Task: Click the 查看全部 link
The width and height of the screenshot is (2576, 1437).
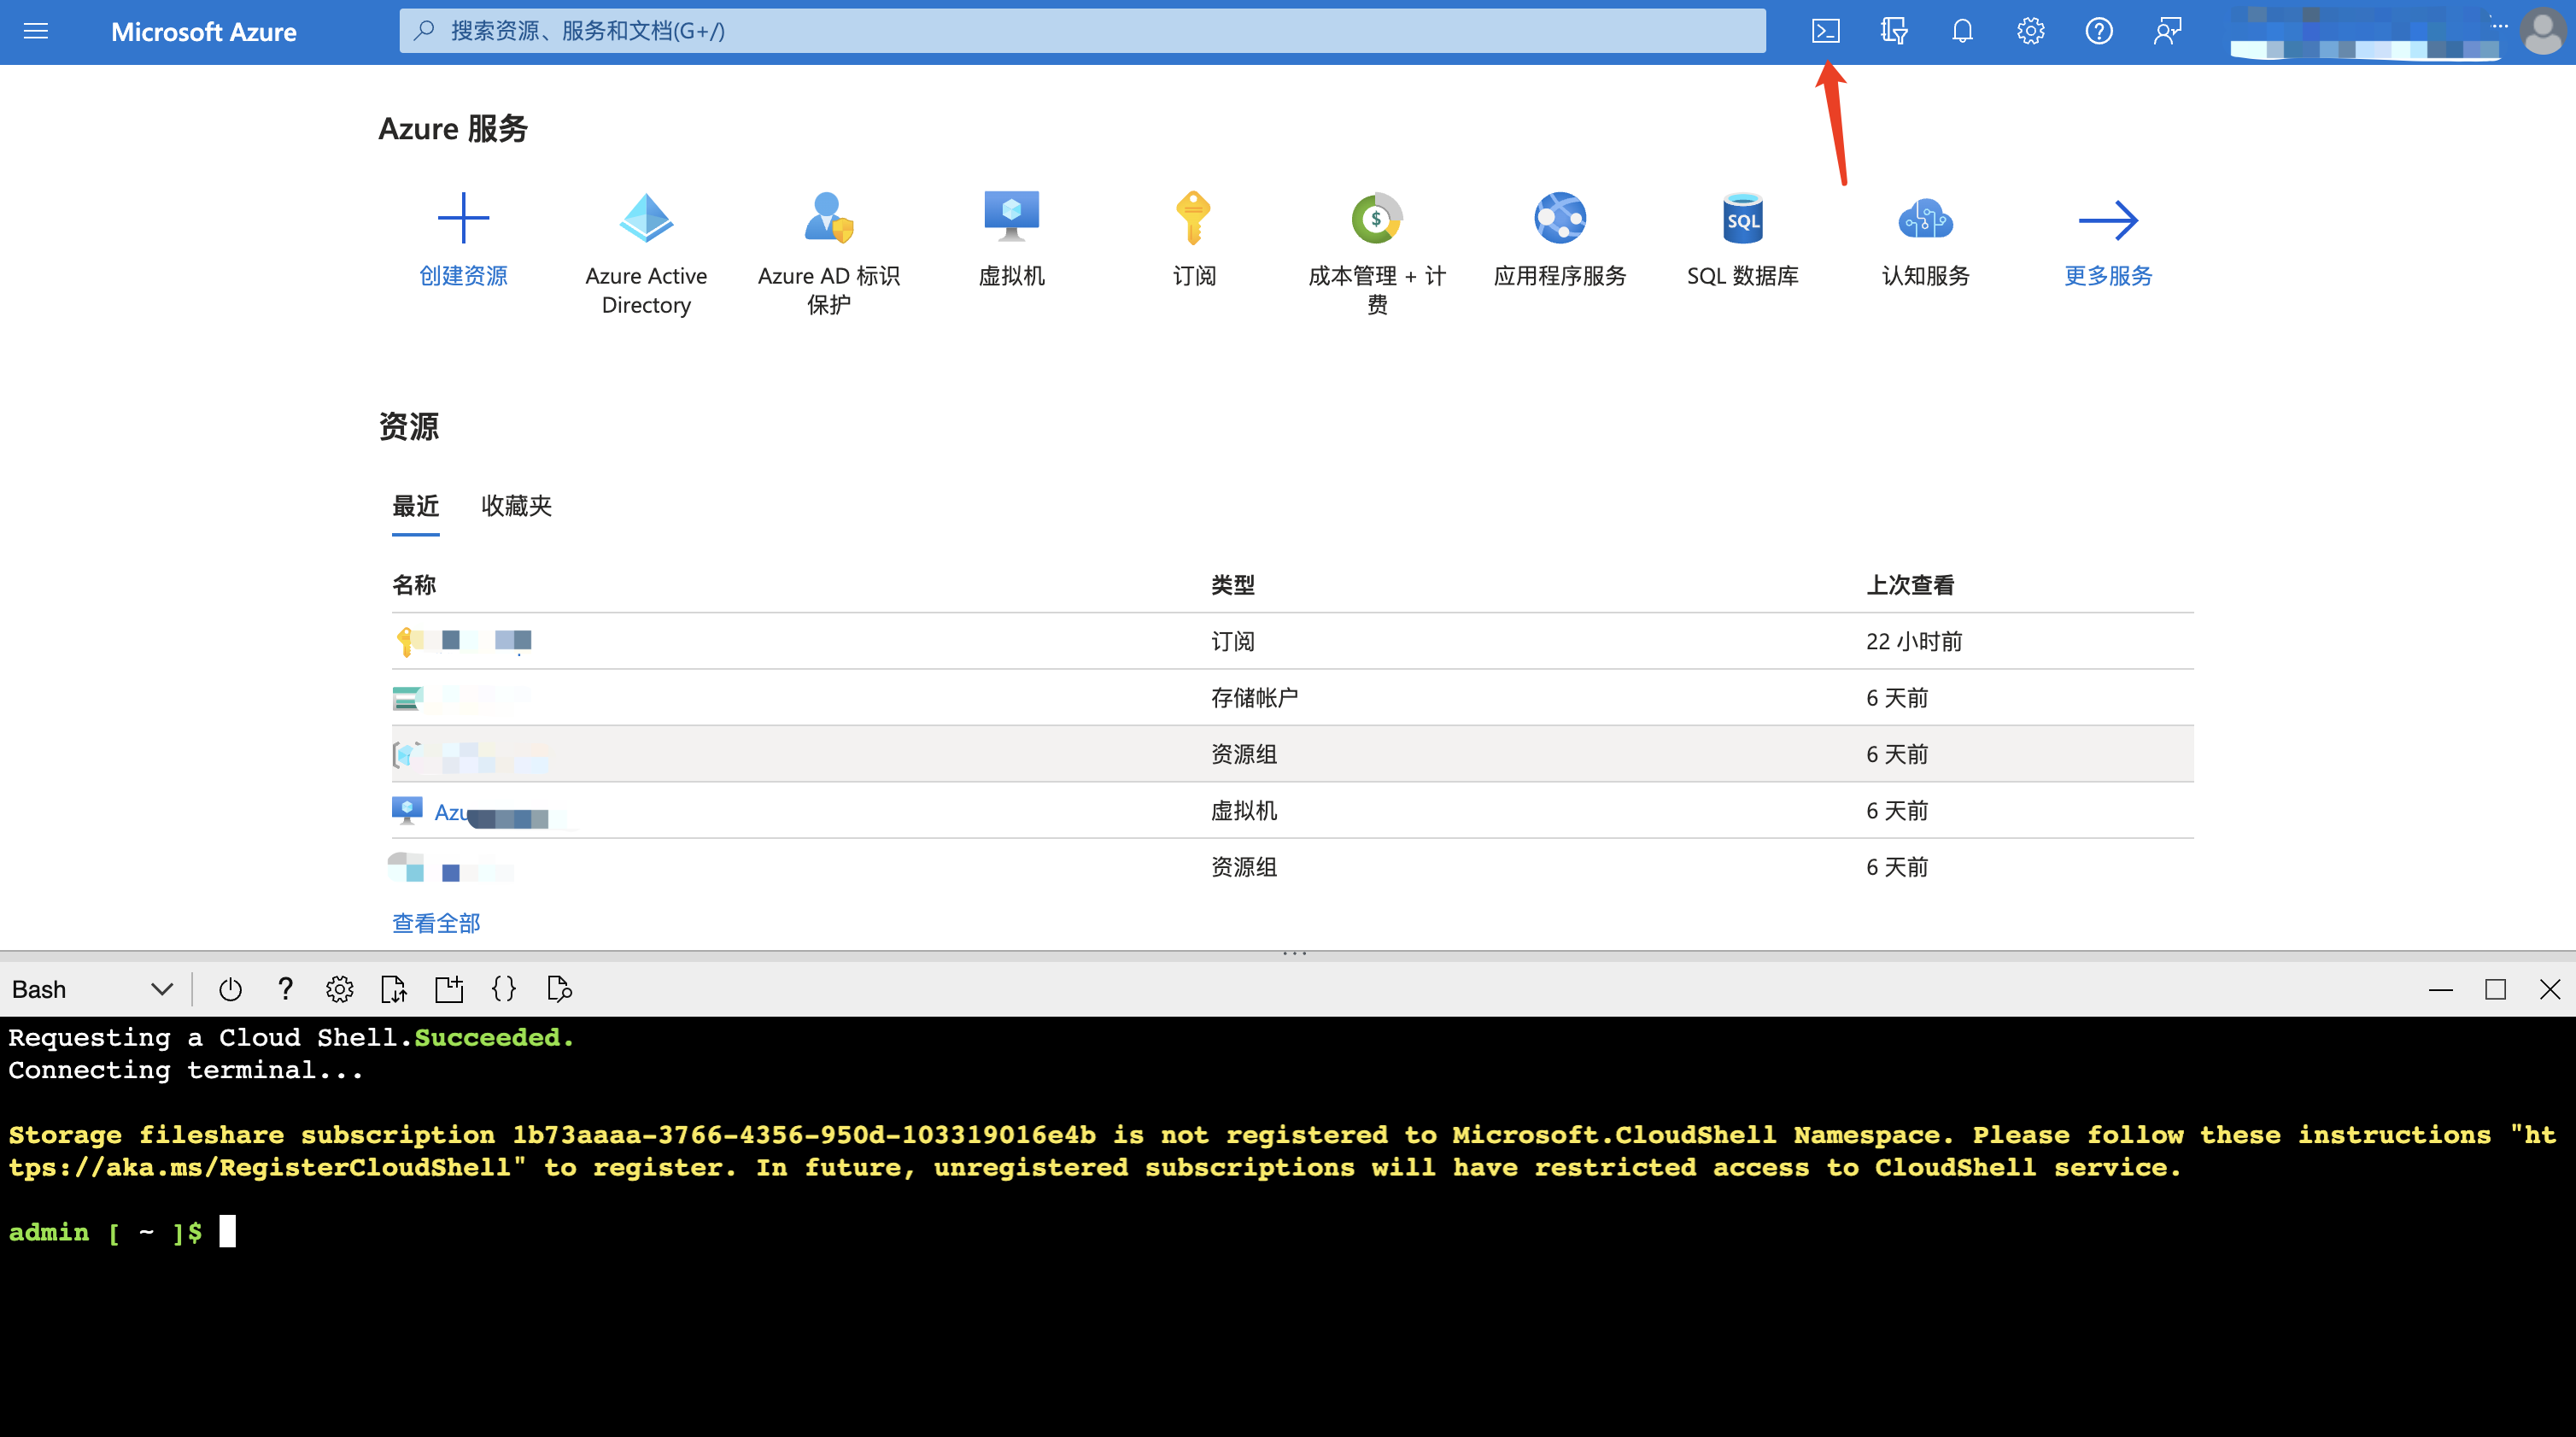Action: tap(436, 923)
